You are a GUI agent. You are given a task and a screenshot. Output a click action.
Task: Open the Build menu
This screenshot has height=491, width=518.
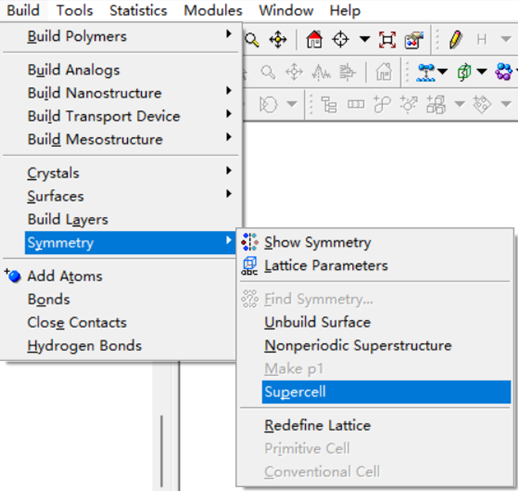tap(23, 10)
